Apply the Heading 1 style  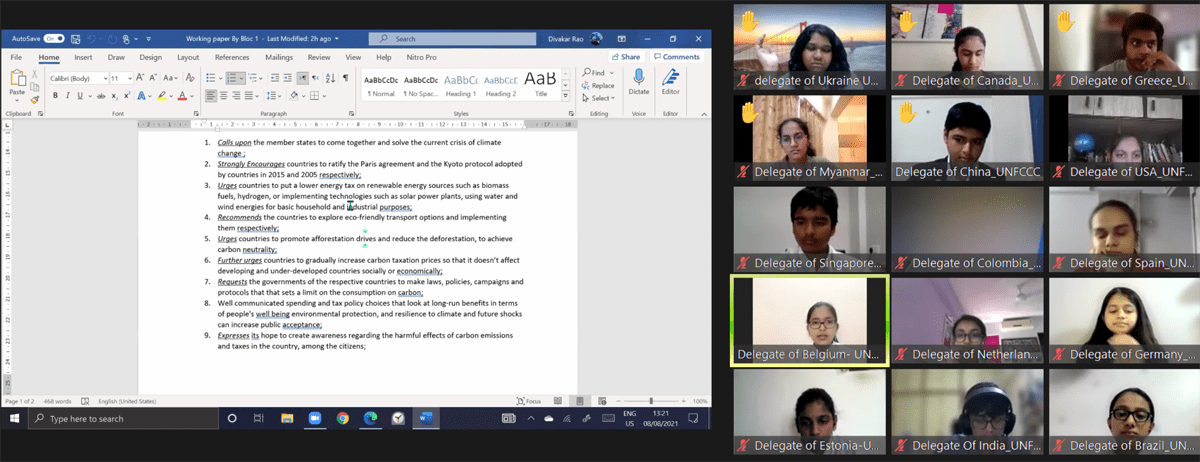pos(460,84)
